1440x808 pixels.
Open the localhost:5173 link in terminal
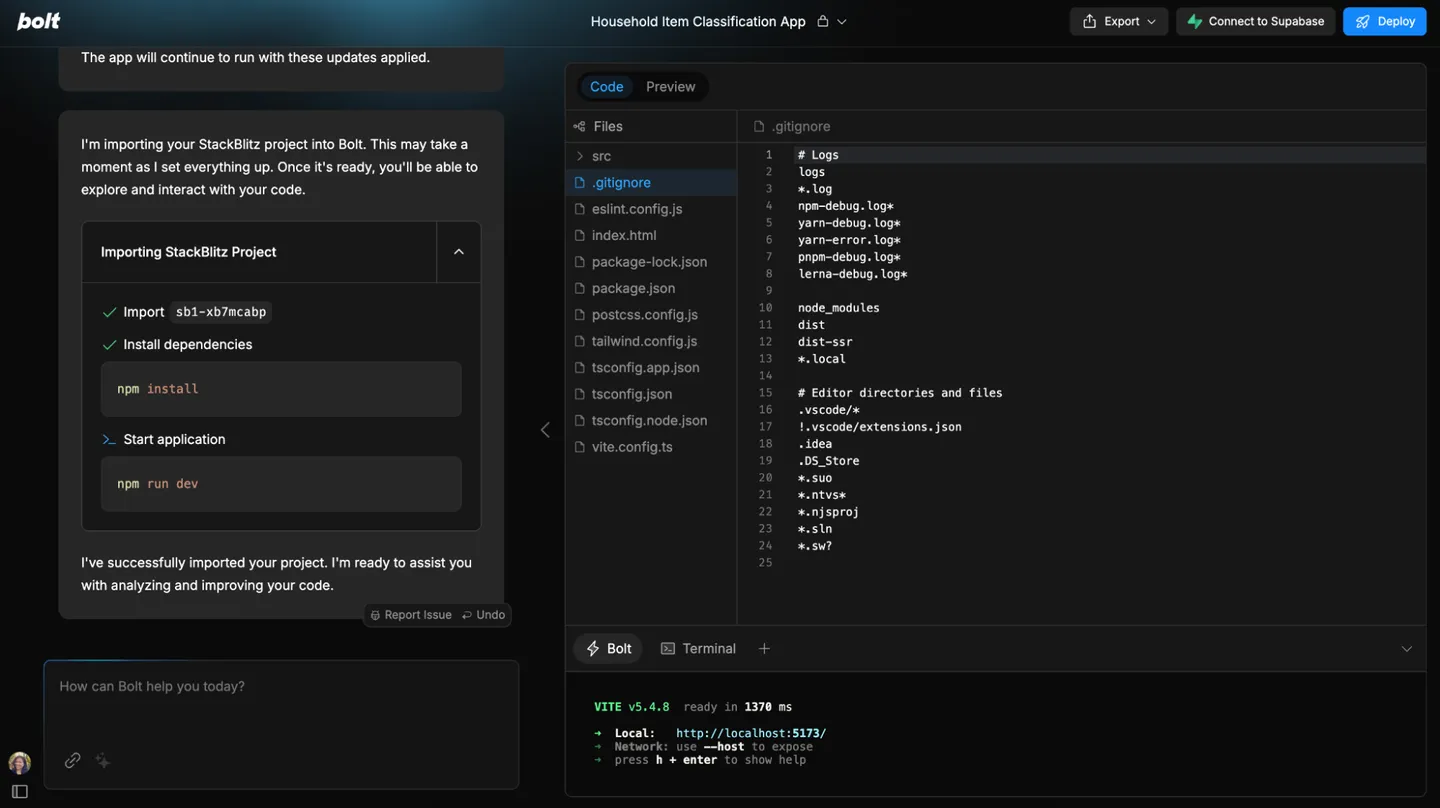click(750, 733)
